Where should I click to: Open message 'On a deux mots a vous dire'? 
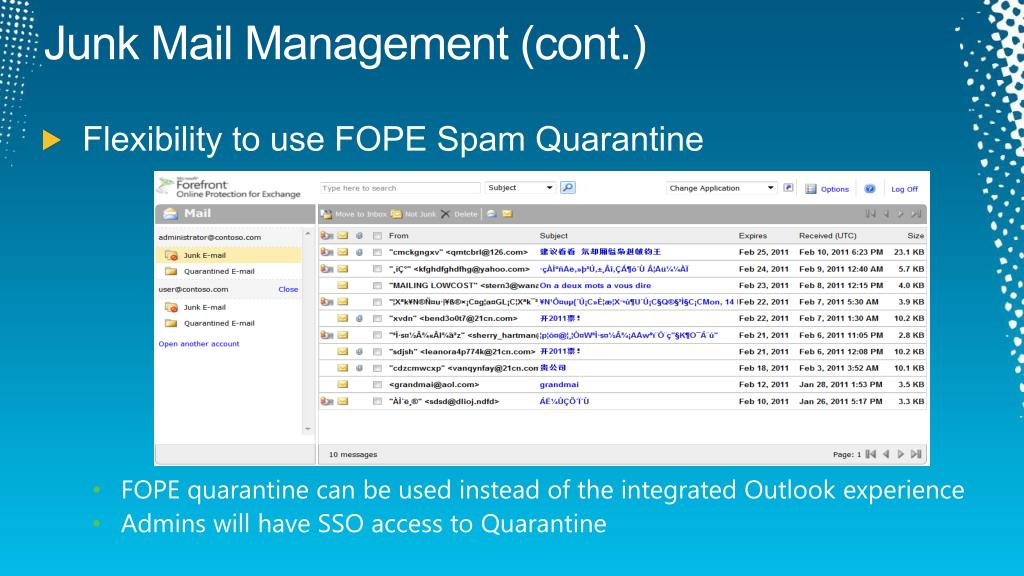(595, 285)
